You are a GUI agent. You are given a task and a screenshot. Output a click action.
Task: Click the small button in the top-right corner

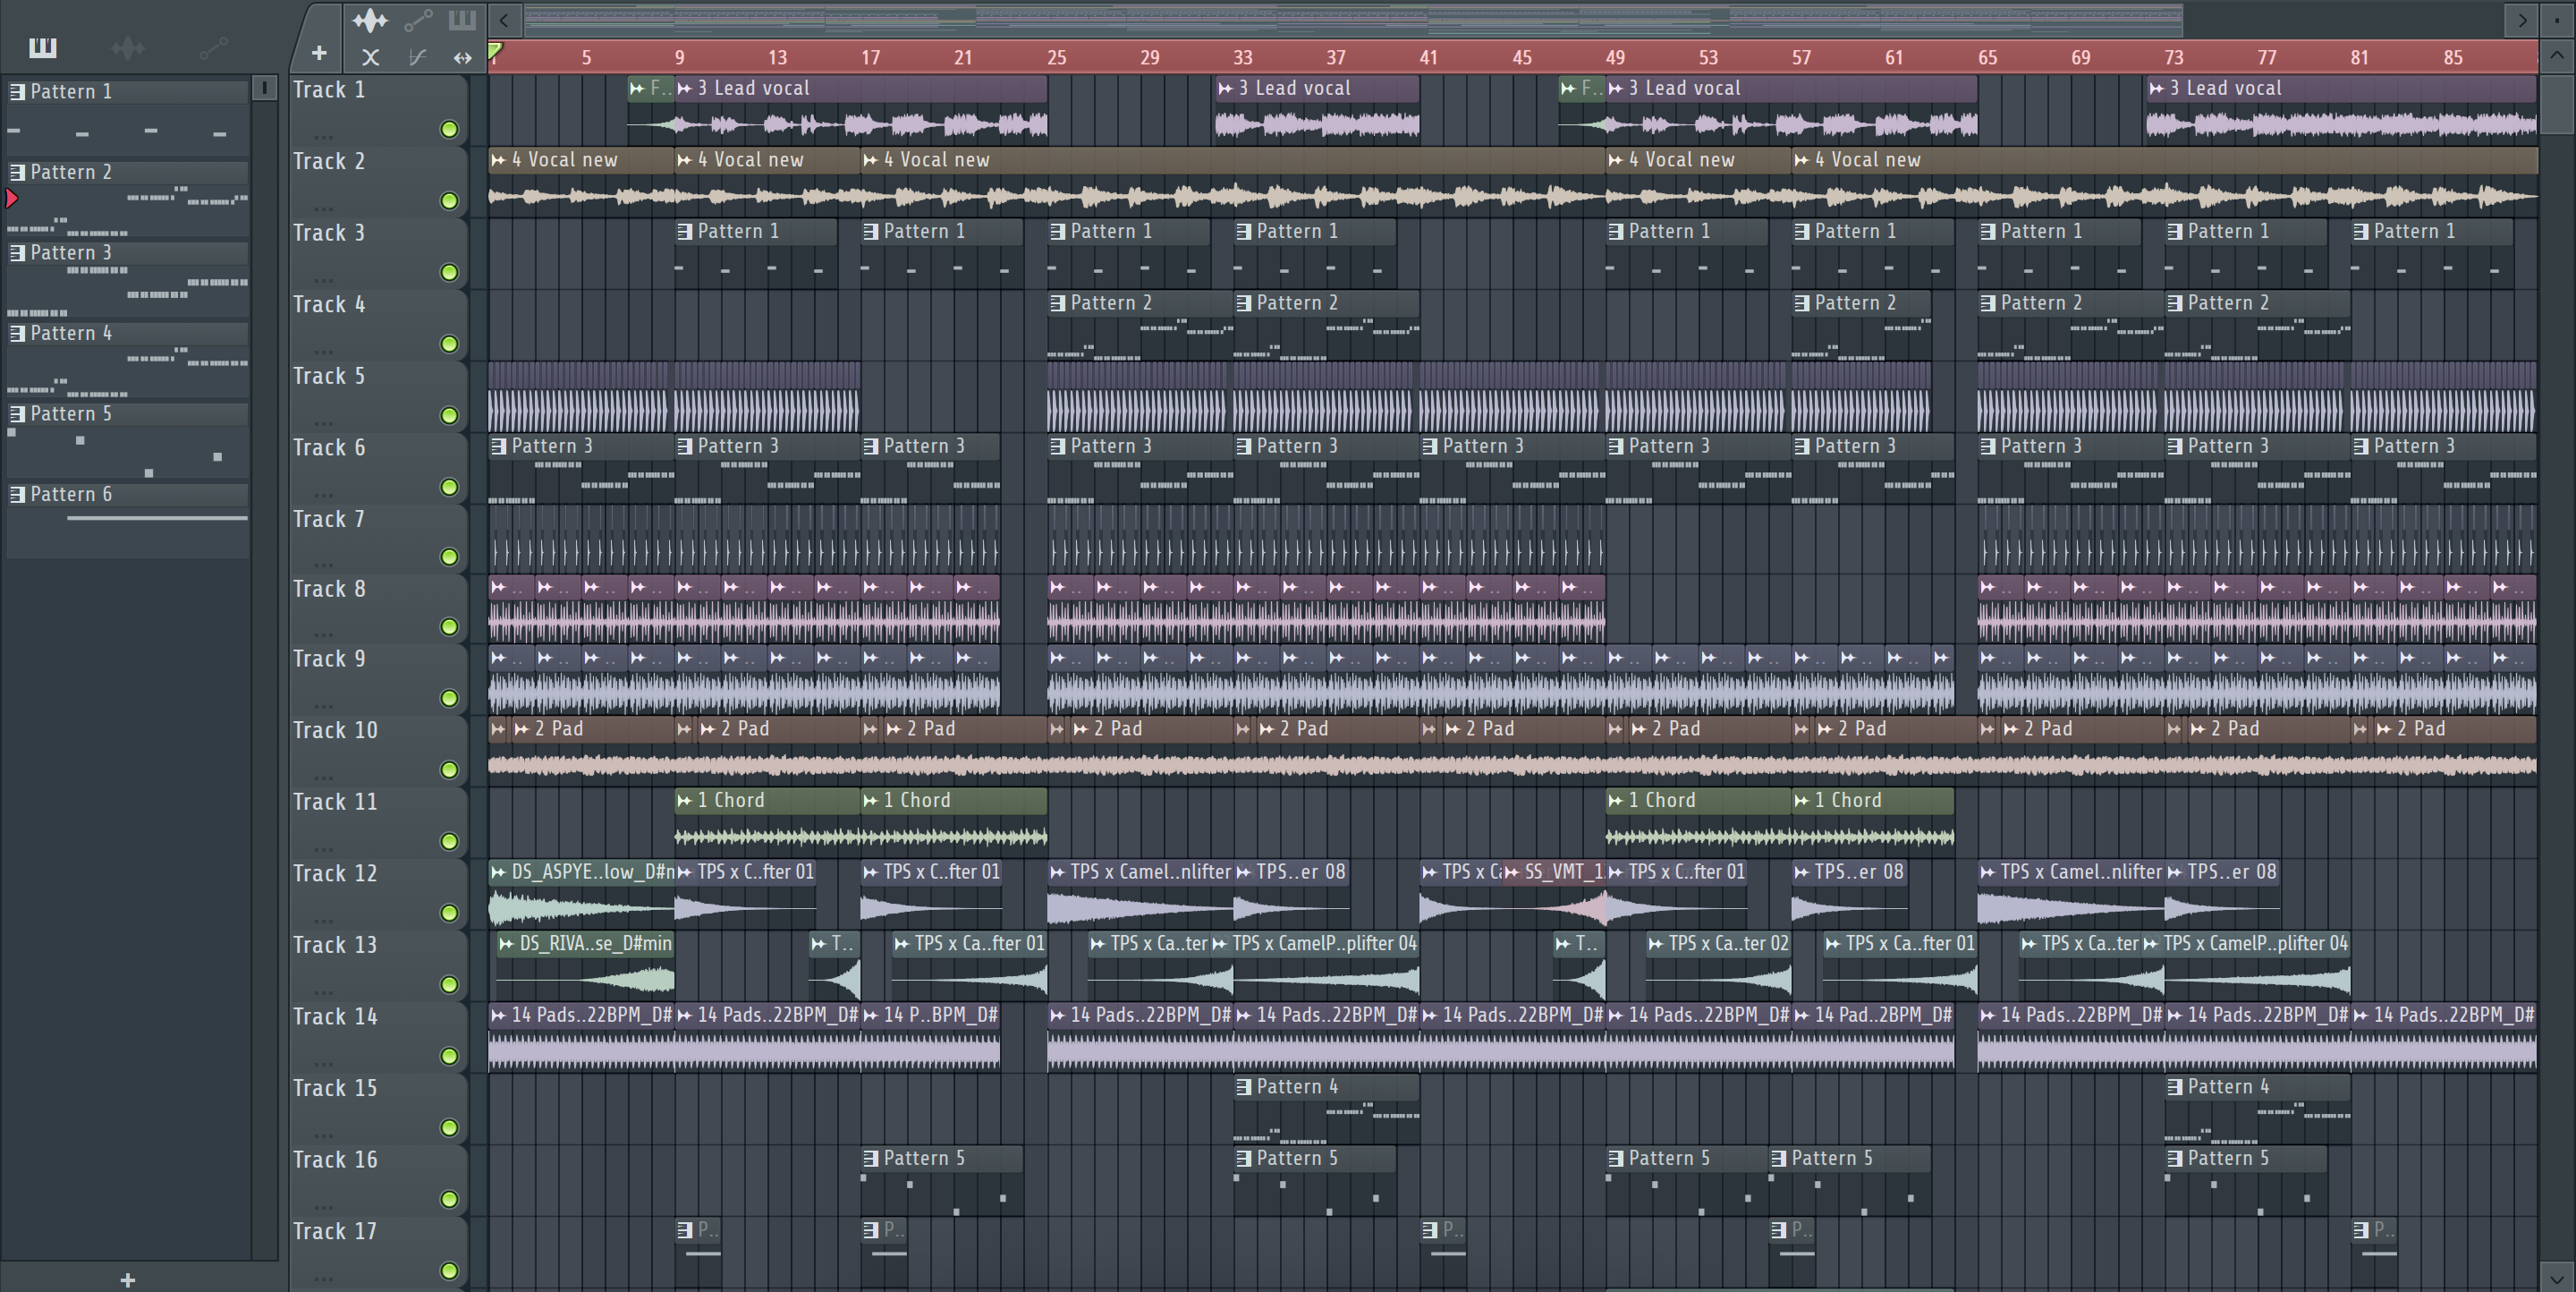pos(2557,19)
